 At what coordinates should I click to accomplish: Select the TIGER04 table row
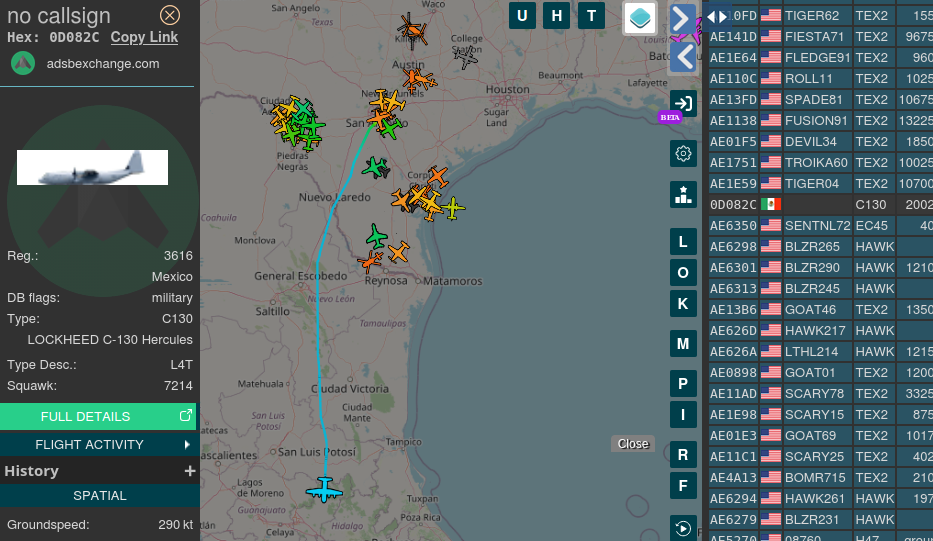(x=821, y=183)
